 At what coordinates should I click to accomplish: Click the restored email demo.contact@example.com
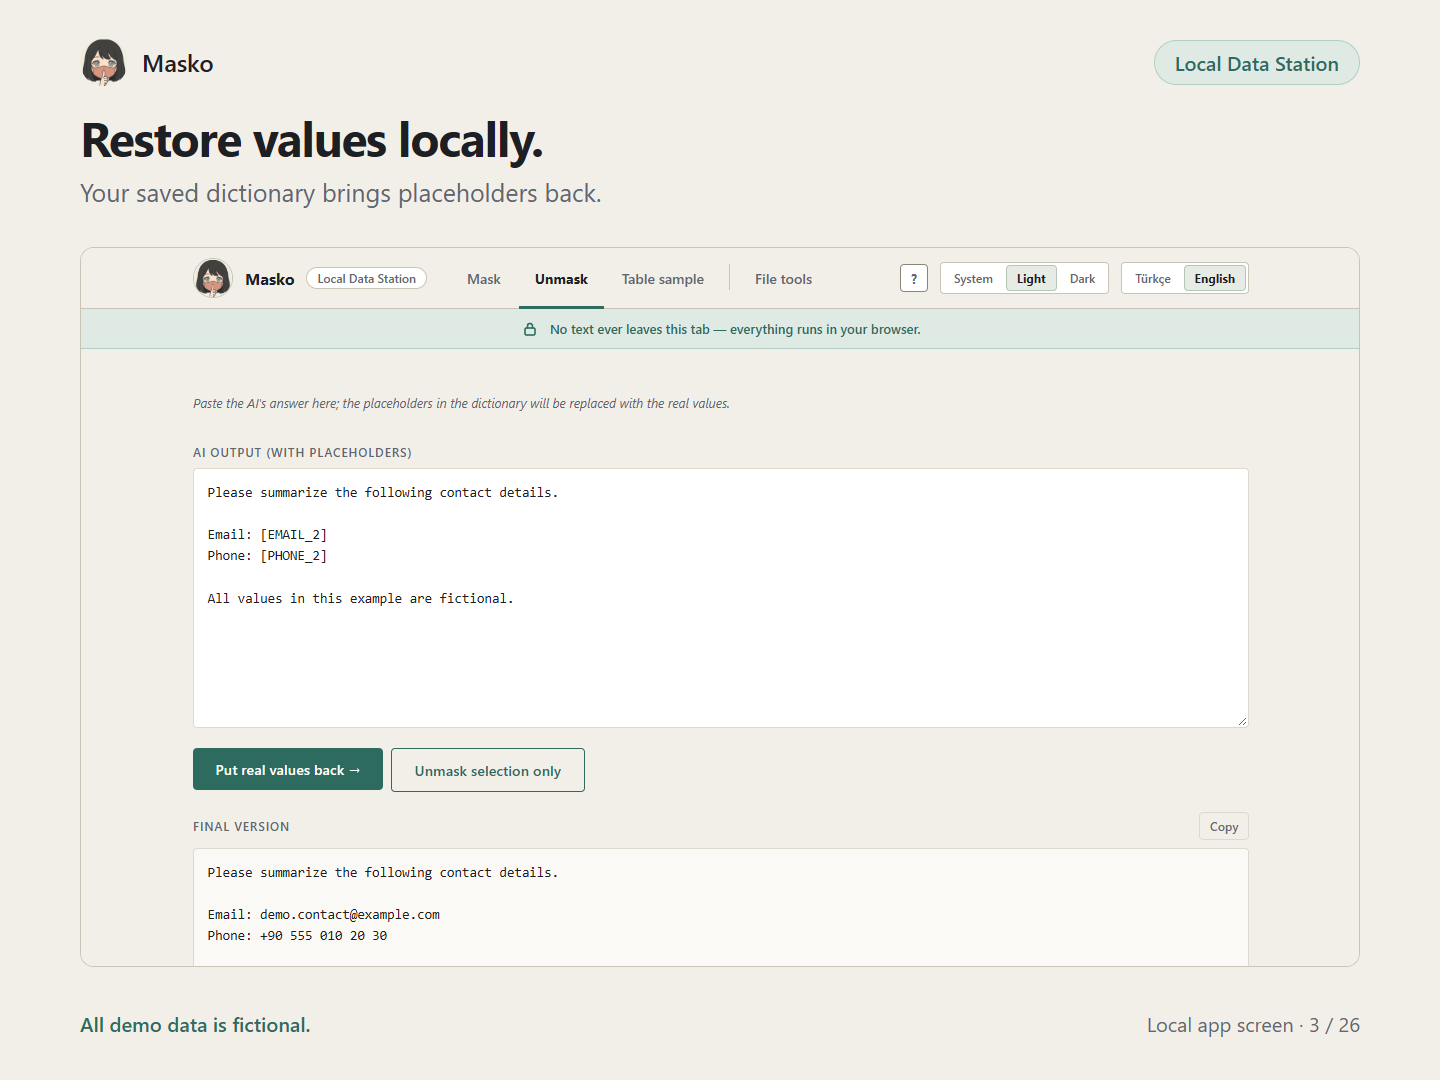coord(350,915)
